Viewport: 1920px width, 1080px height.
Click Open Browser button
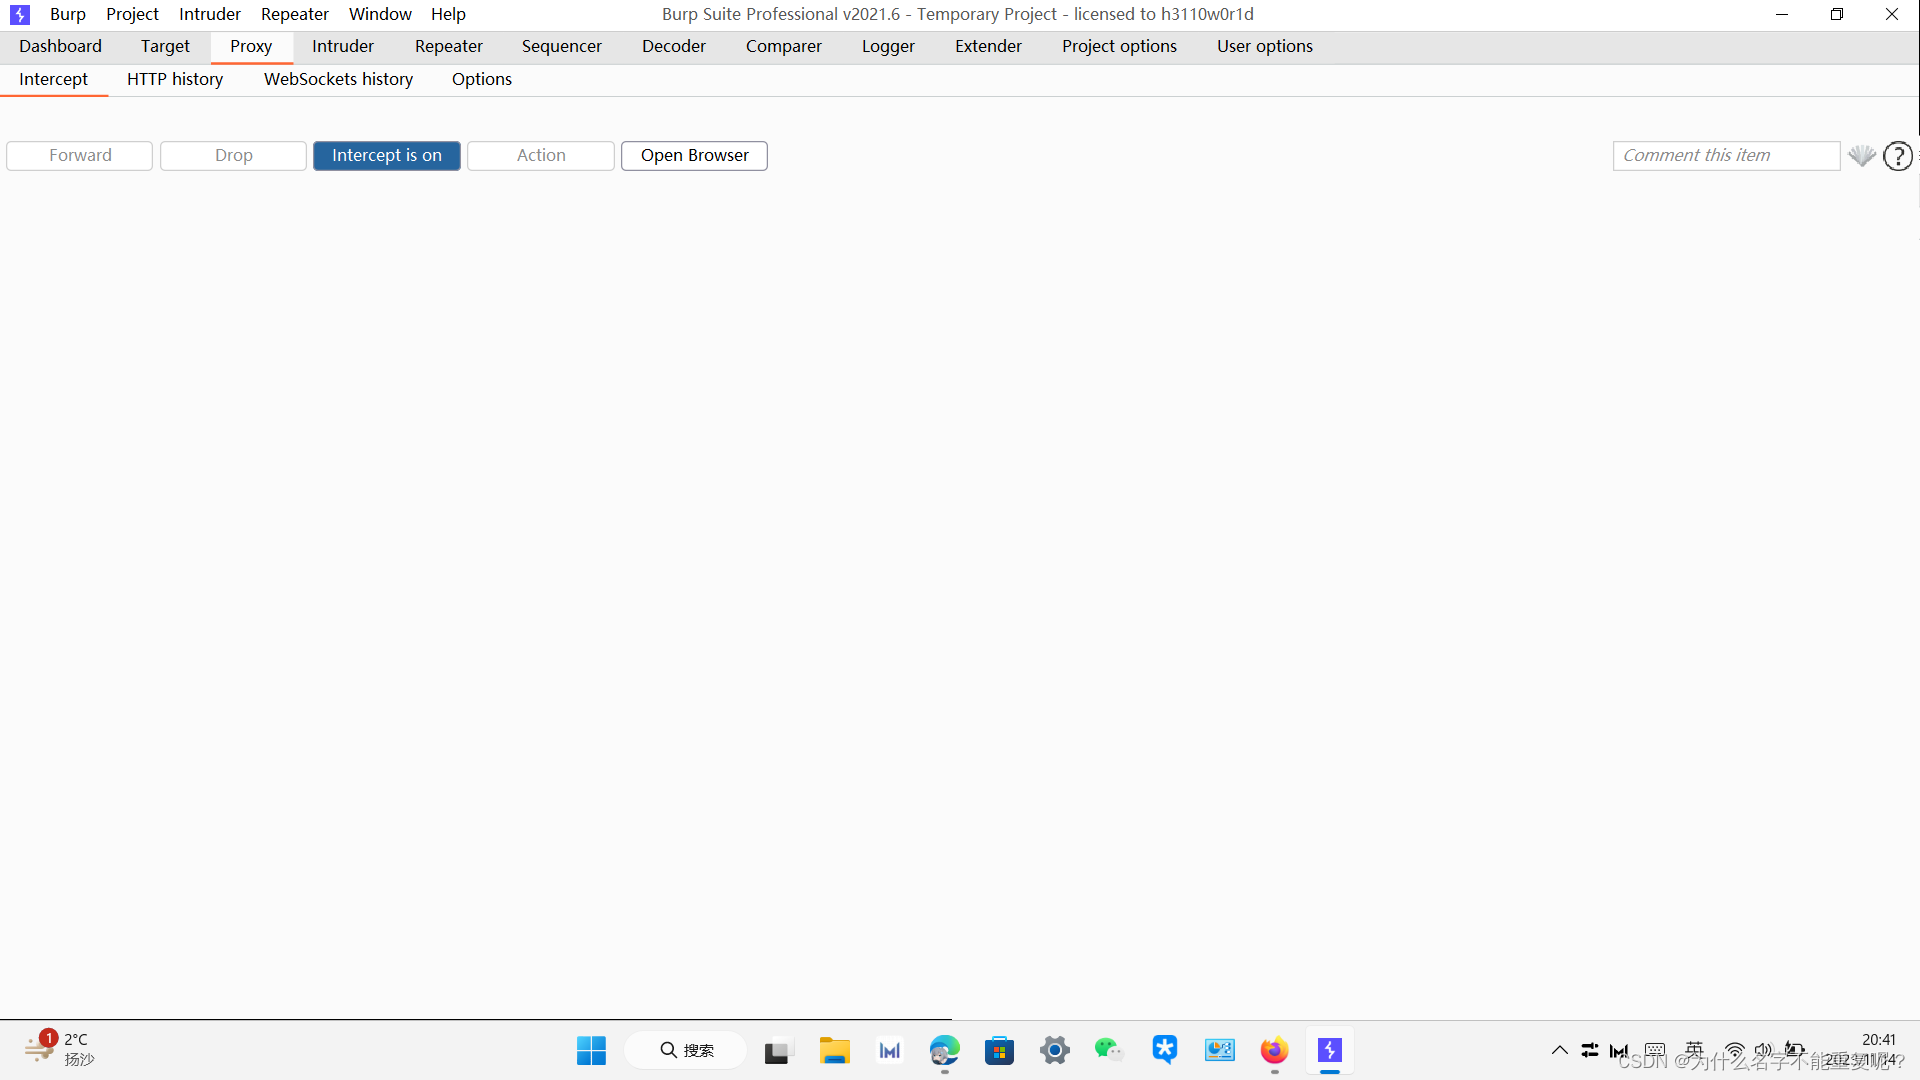694,156
